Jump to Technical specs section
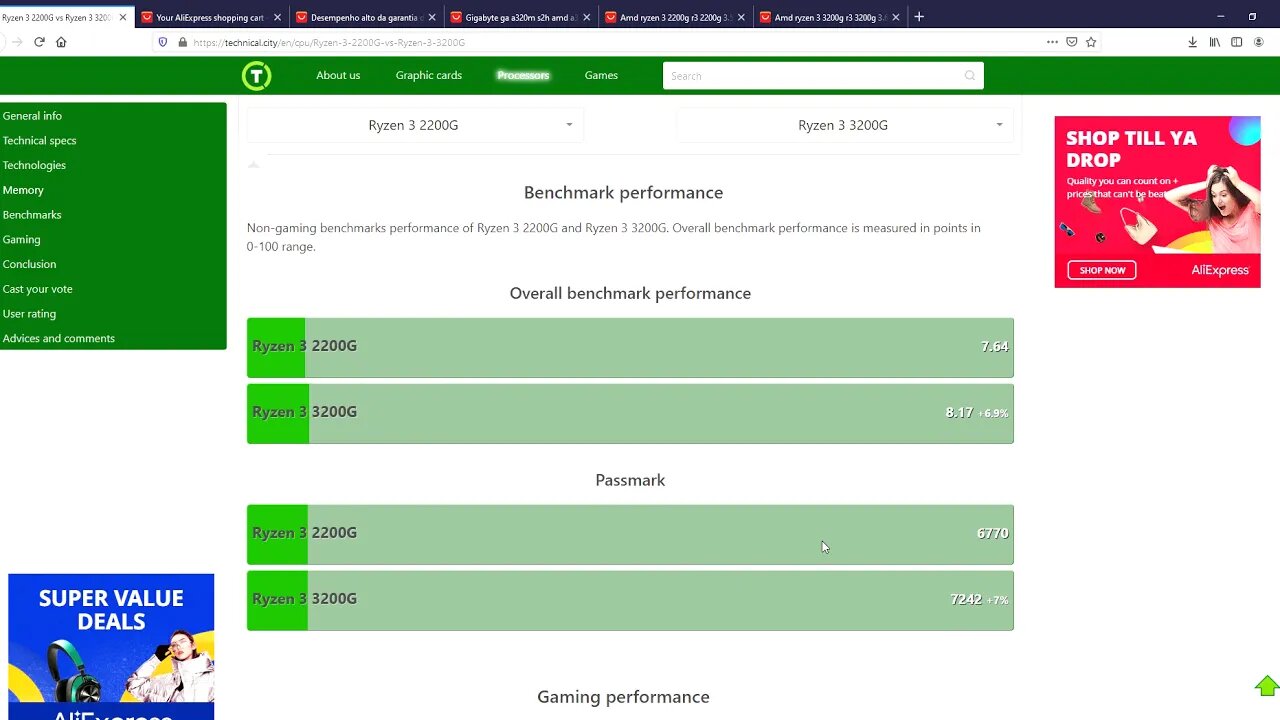This screenshot has width=1280, height=720. coord(39,141)
